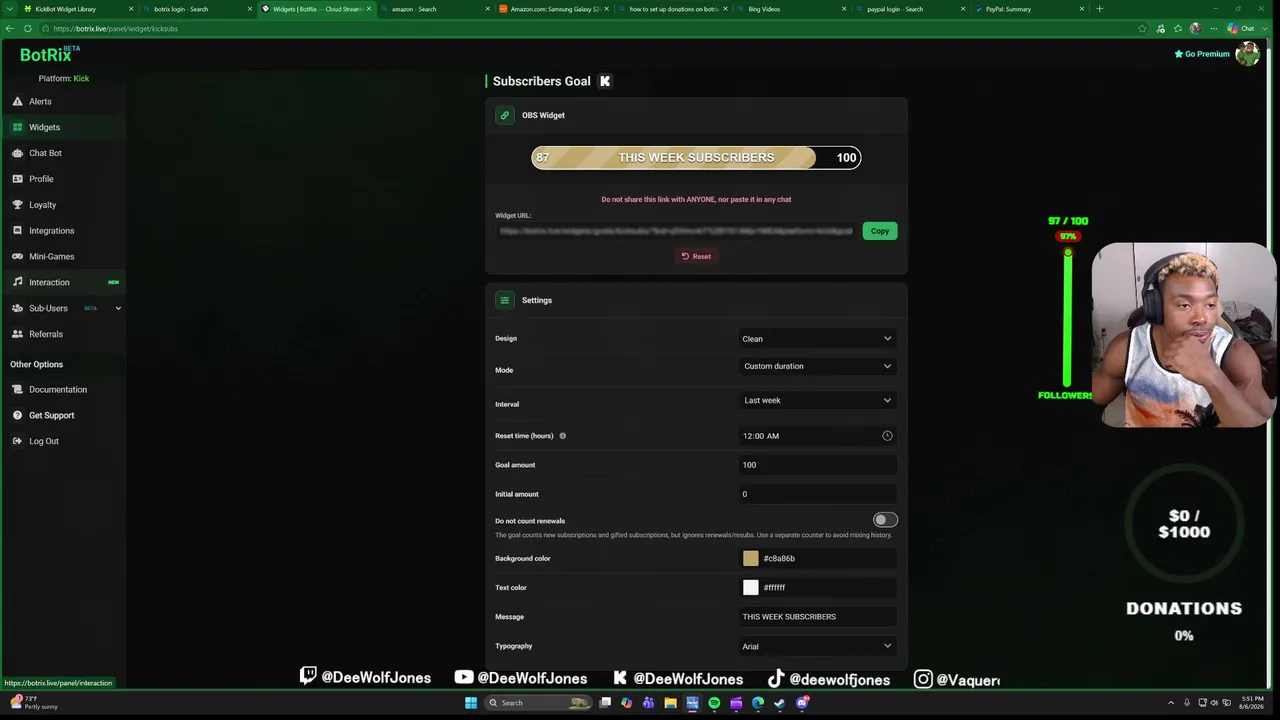Switch to botrix login - Search tab
This screenshot has height=720, width=1280.
(x=199, y=9)
